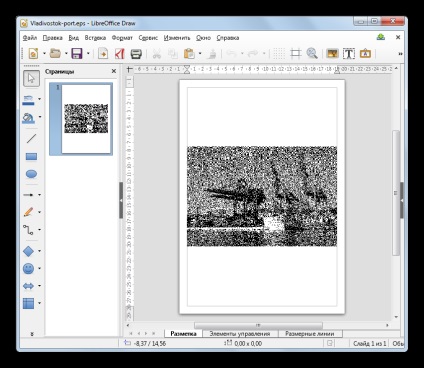This screenshot has height=368, width=424.
Task: Click the New document icon
Action: click(x=33, y=53)
